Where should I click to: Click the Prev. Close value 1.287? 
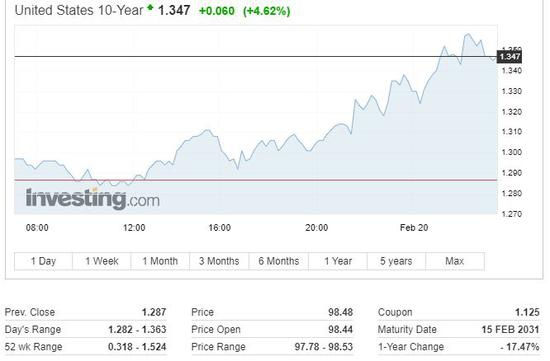[154, 312]
